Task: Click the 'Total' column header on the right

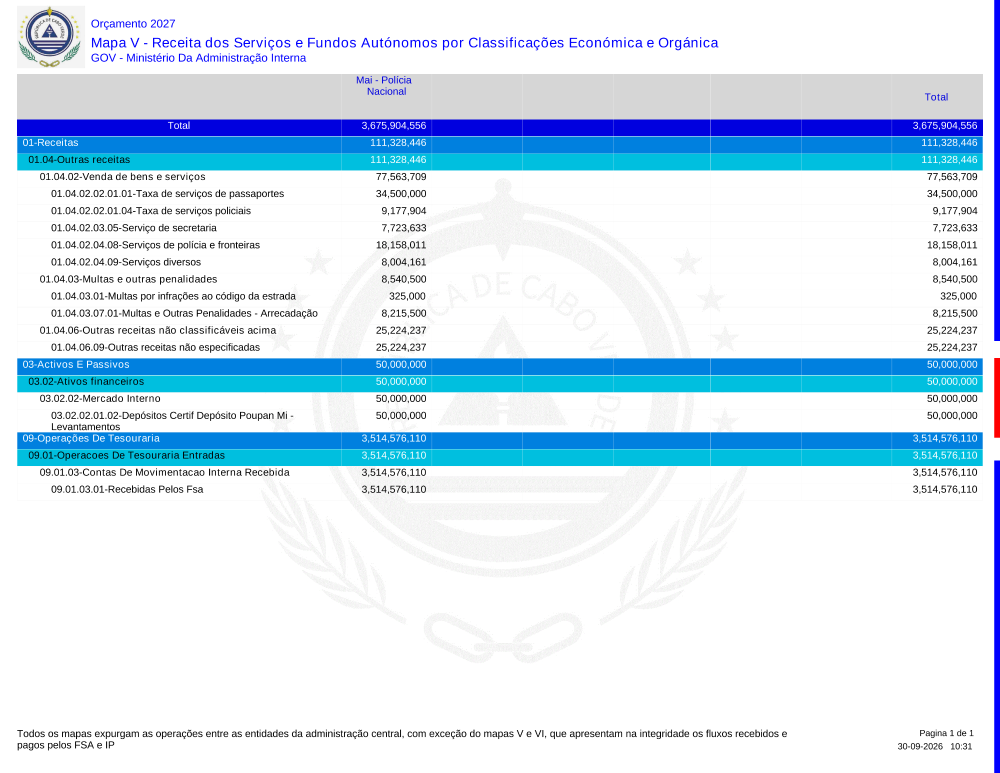Action: click(936, 97)
